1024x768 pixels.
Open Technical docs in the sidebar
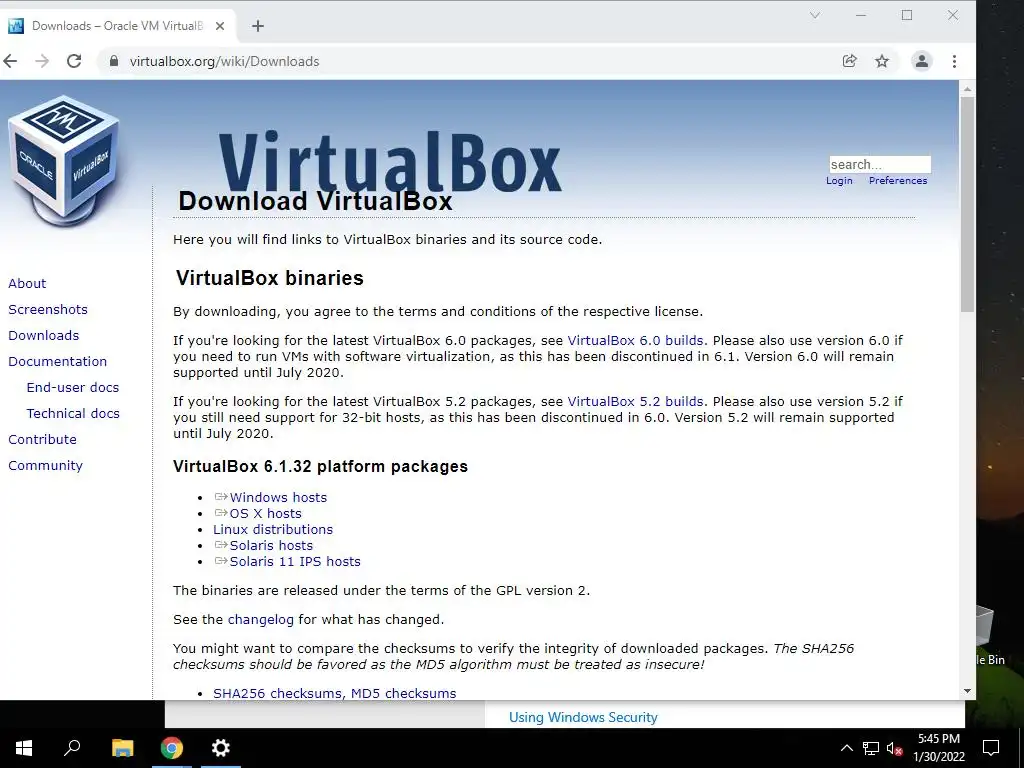pos(72,413)
